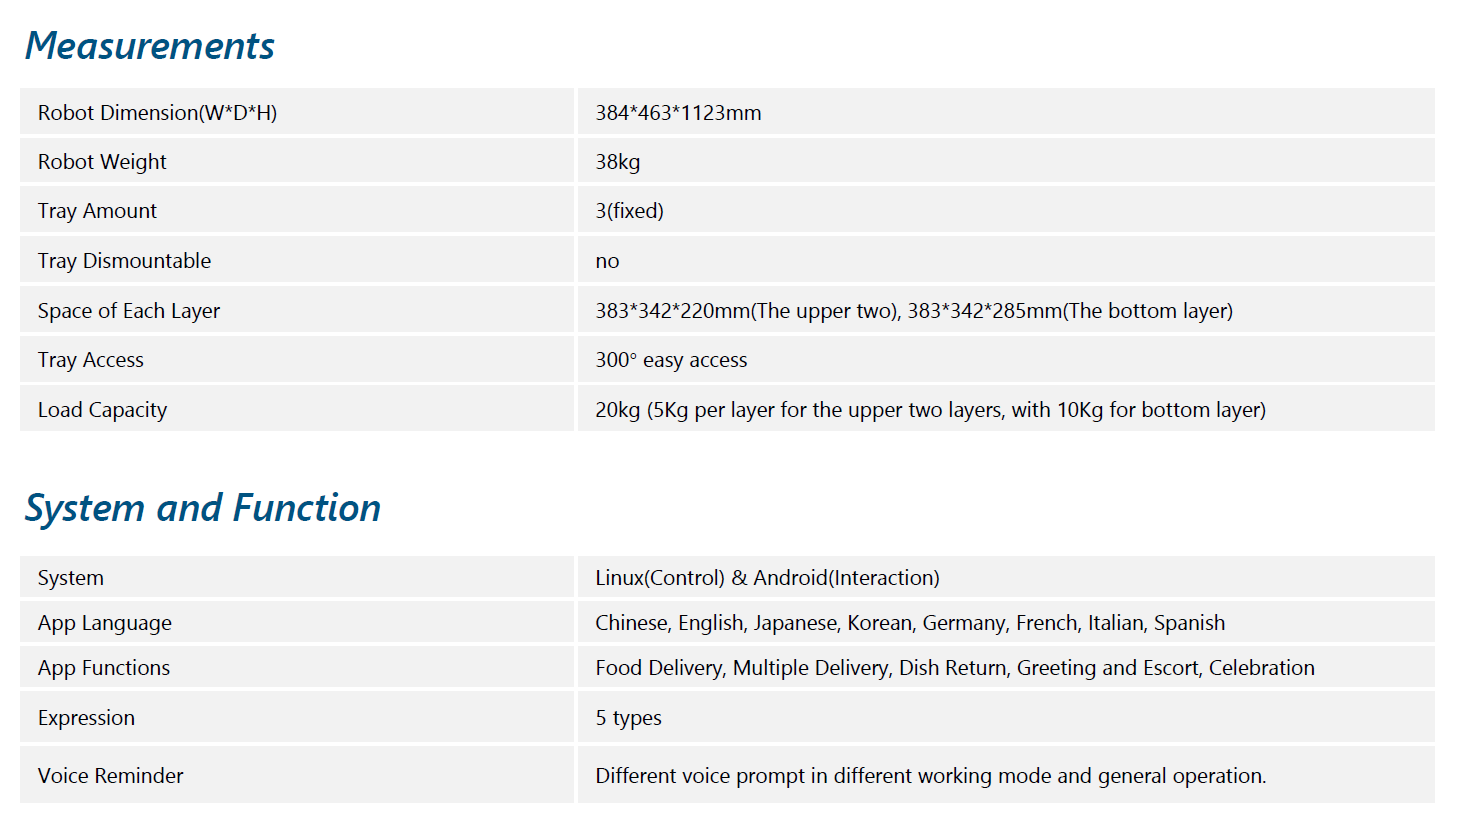Click the App Functions value listing Food Delivery
Screen dimensions: 1462x819
[x=954, y=668]
